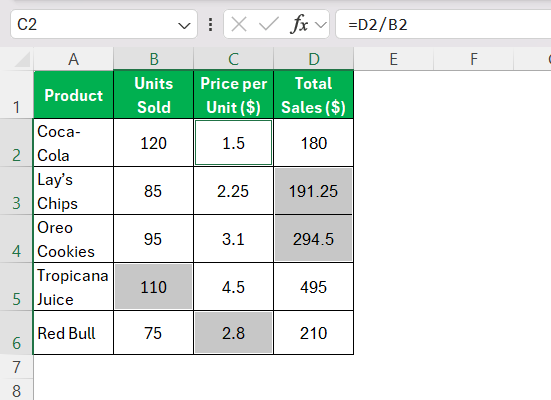The image size is (551, 400).
Task: Click the shaded cell containing 191.25
Action: click(x=314, y=191)
